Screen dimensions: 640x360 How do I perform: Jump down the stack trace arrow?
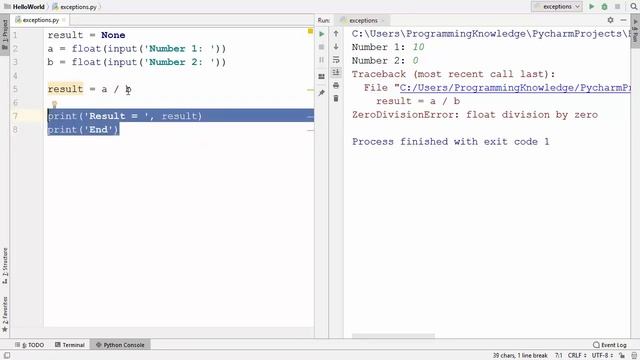click(x=336, y=47)
